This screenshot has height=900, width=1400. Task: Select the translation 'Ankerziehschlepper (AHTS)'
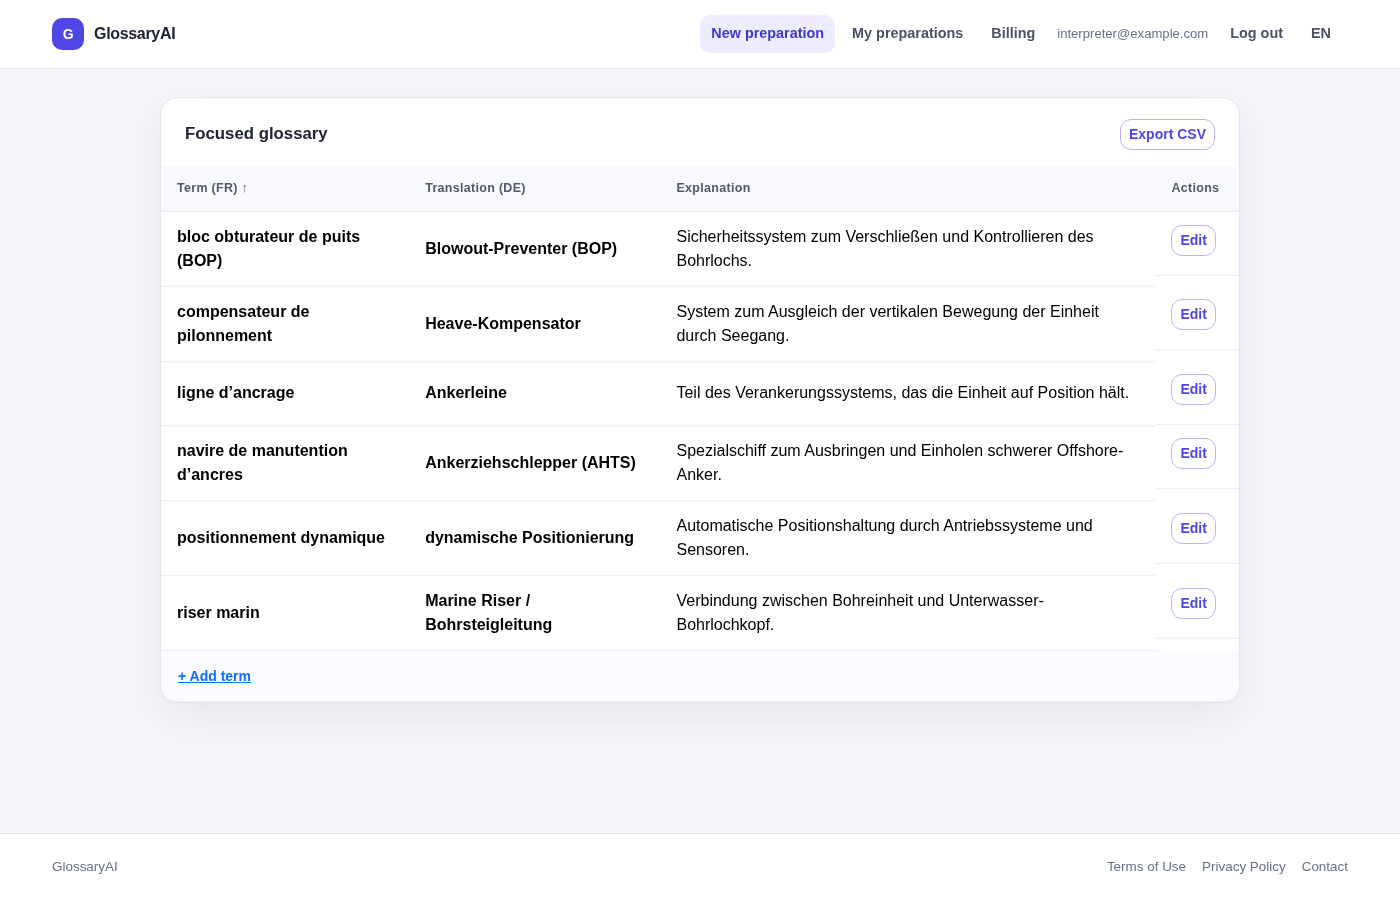tap(530, 463)
